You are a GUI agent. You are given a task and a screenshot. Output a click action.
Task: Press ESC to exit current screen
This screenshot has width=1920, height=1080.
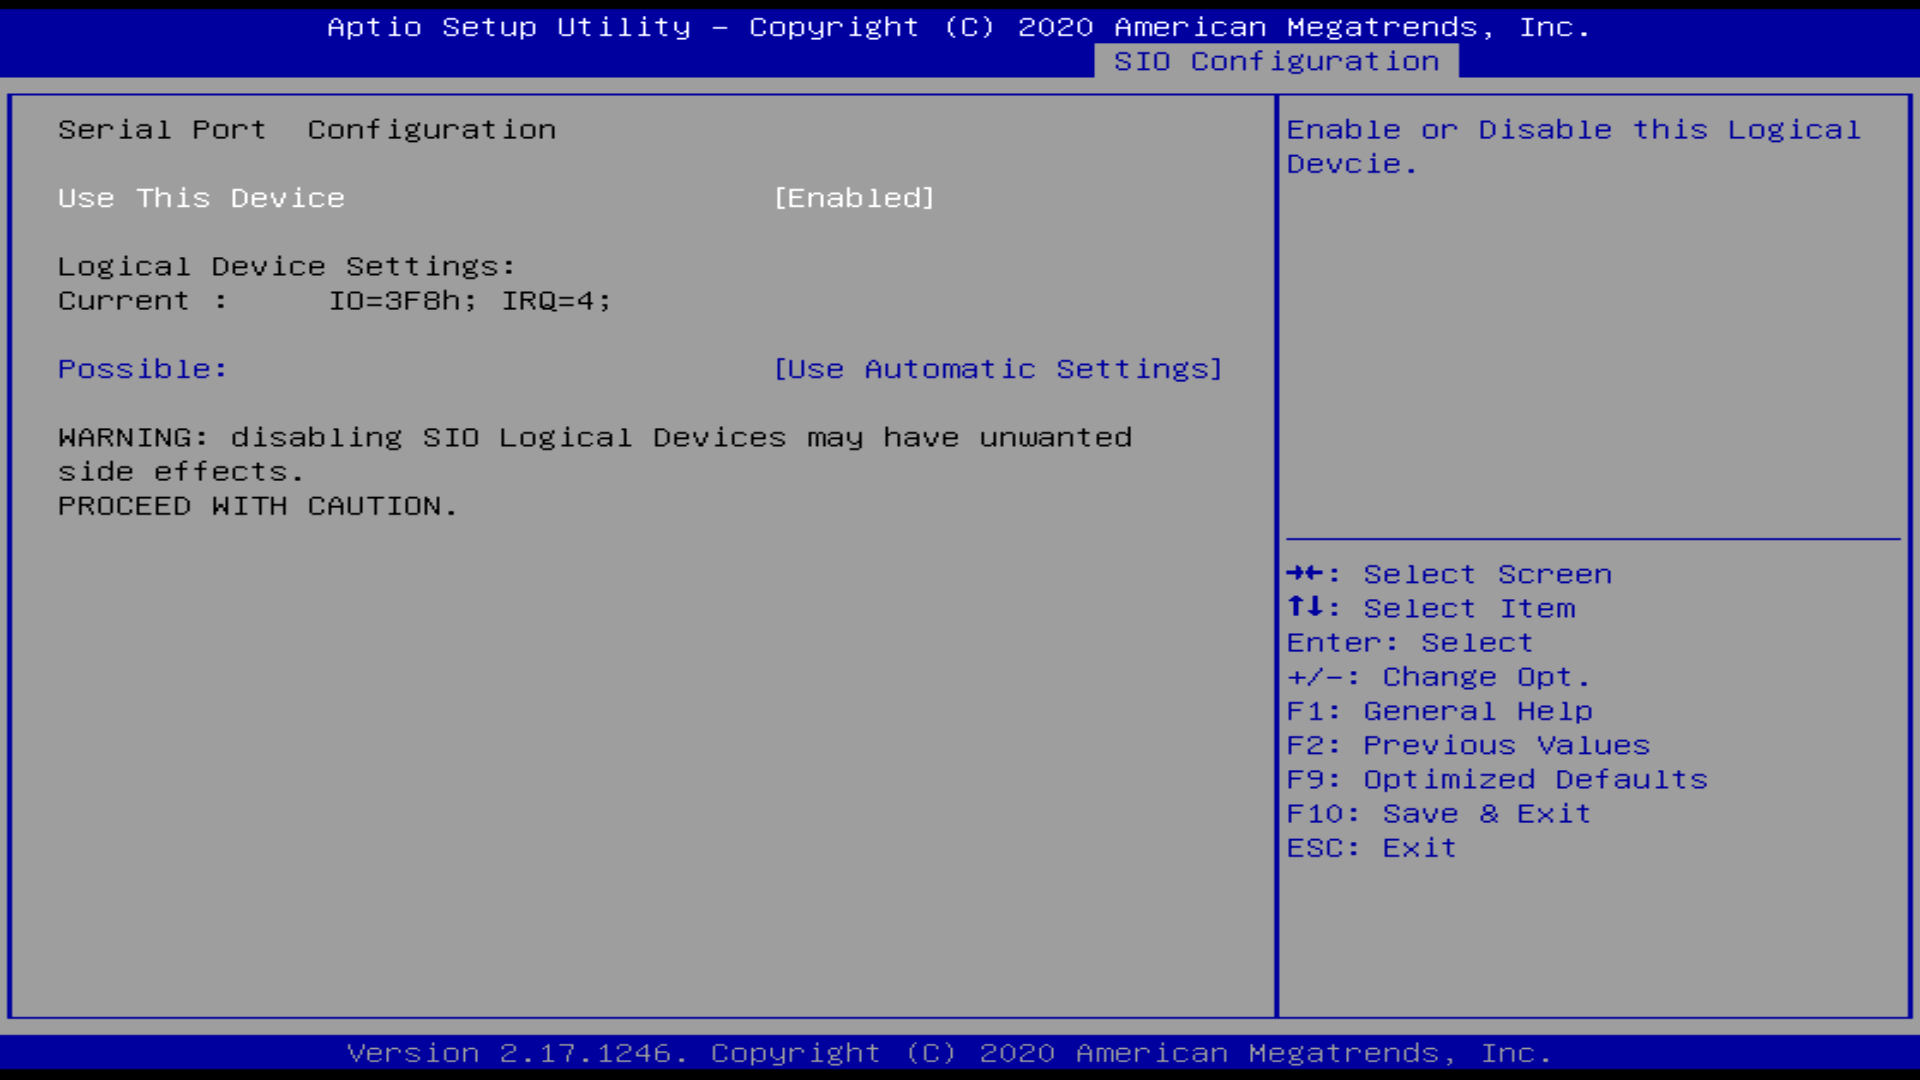click(1371, 847)
